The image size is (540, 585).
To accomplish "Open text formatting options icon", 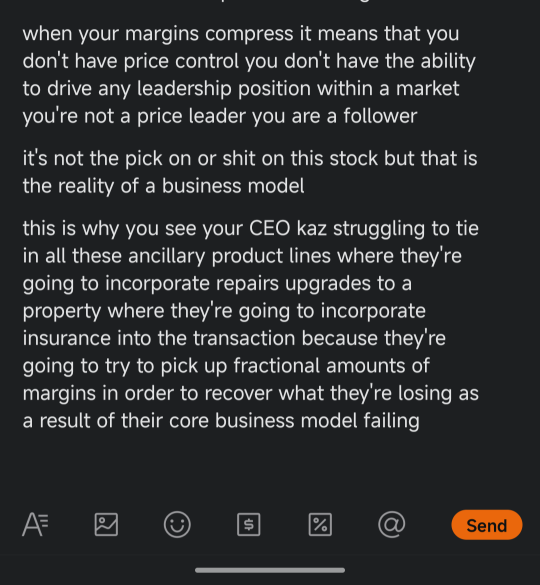I will click(35, 524).
